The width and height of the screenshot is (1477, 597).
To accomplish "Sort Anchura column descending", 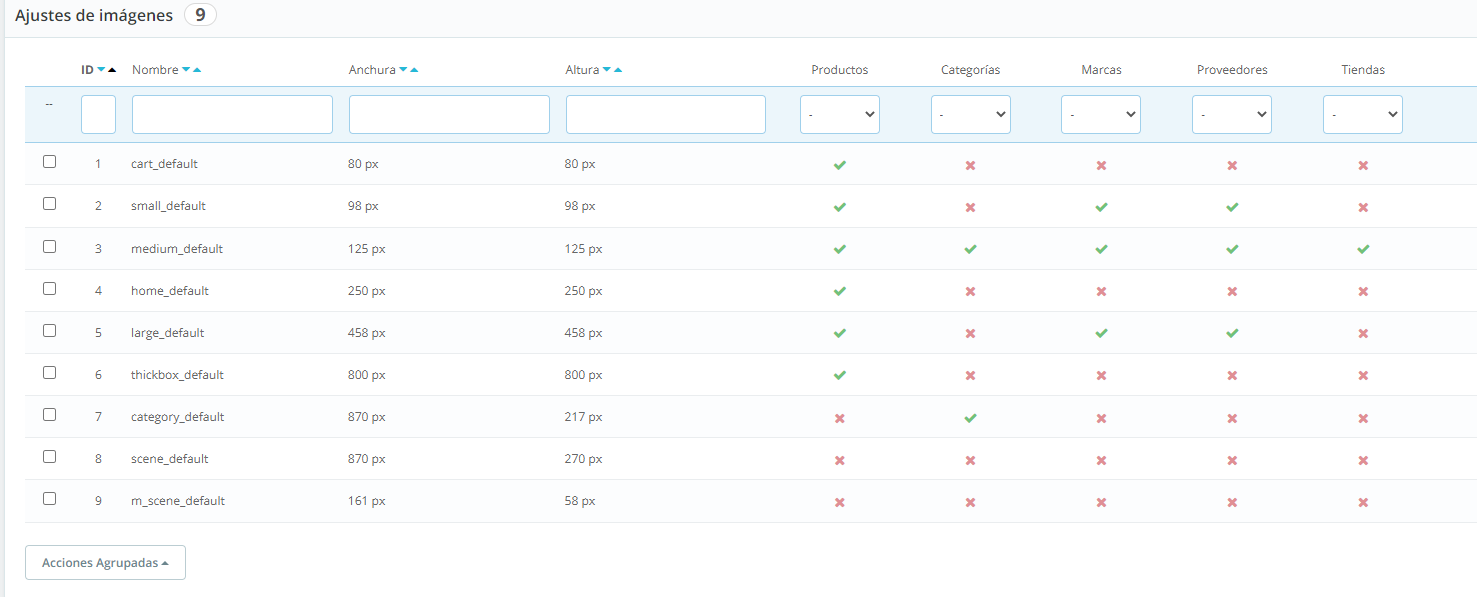I will pyautogui.click(x=403, y=70).
